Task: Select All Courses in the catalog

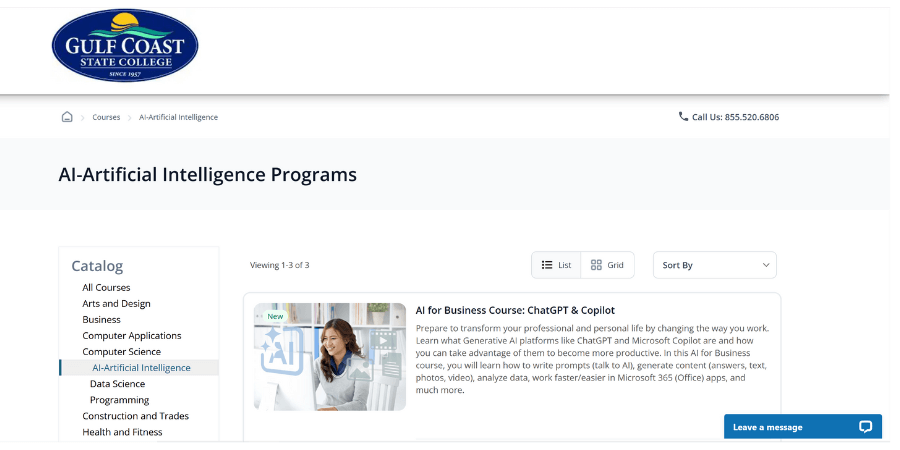Action: 106,288
